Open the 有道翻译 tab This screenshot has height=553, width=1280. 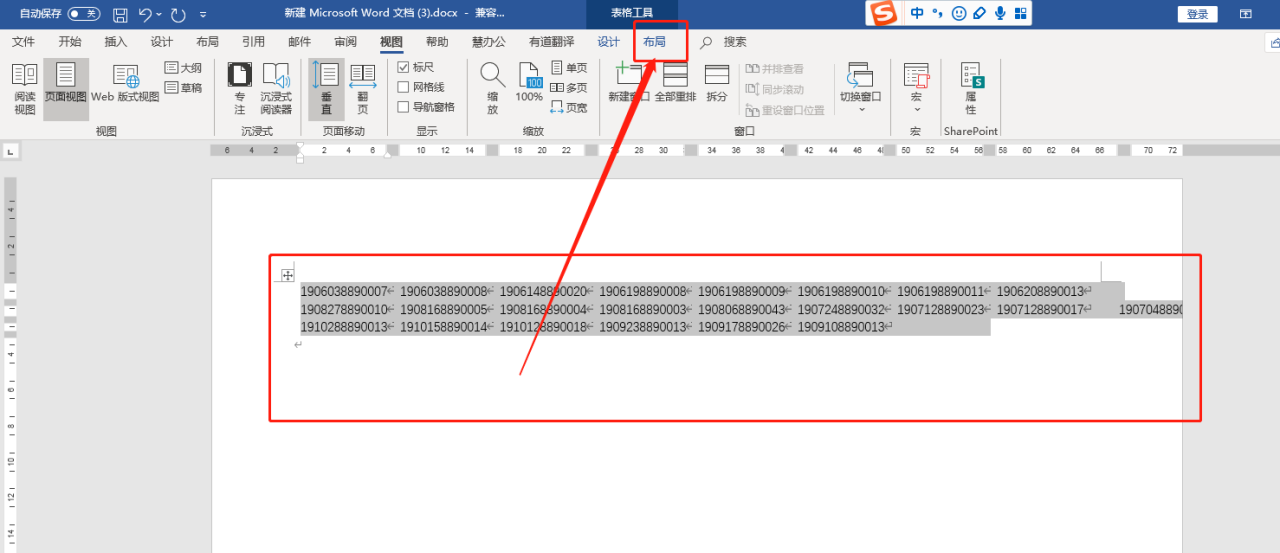pos(551,42)
